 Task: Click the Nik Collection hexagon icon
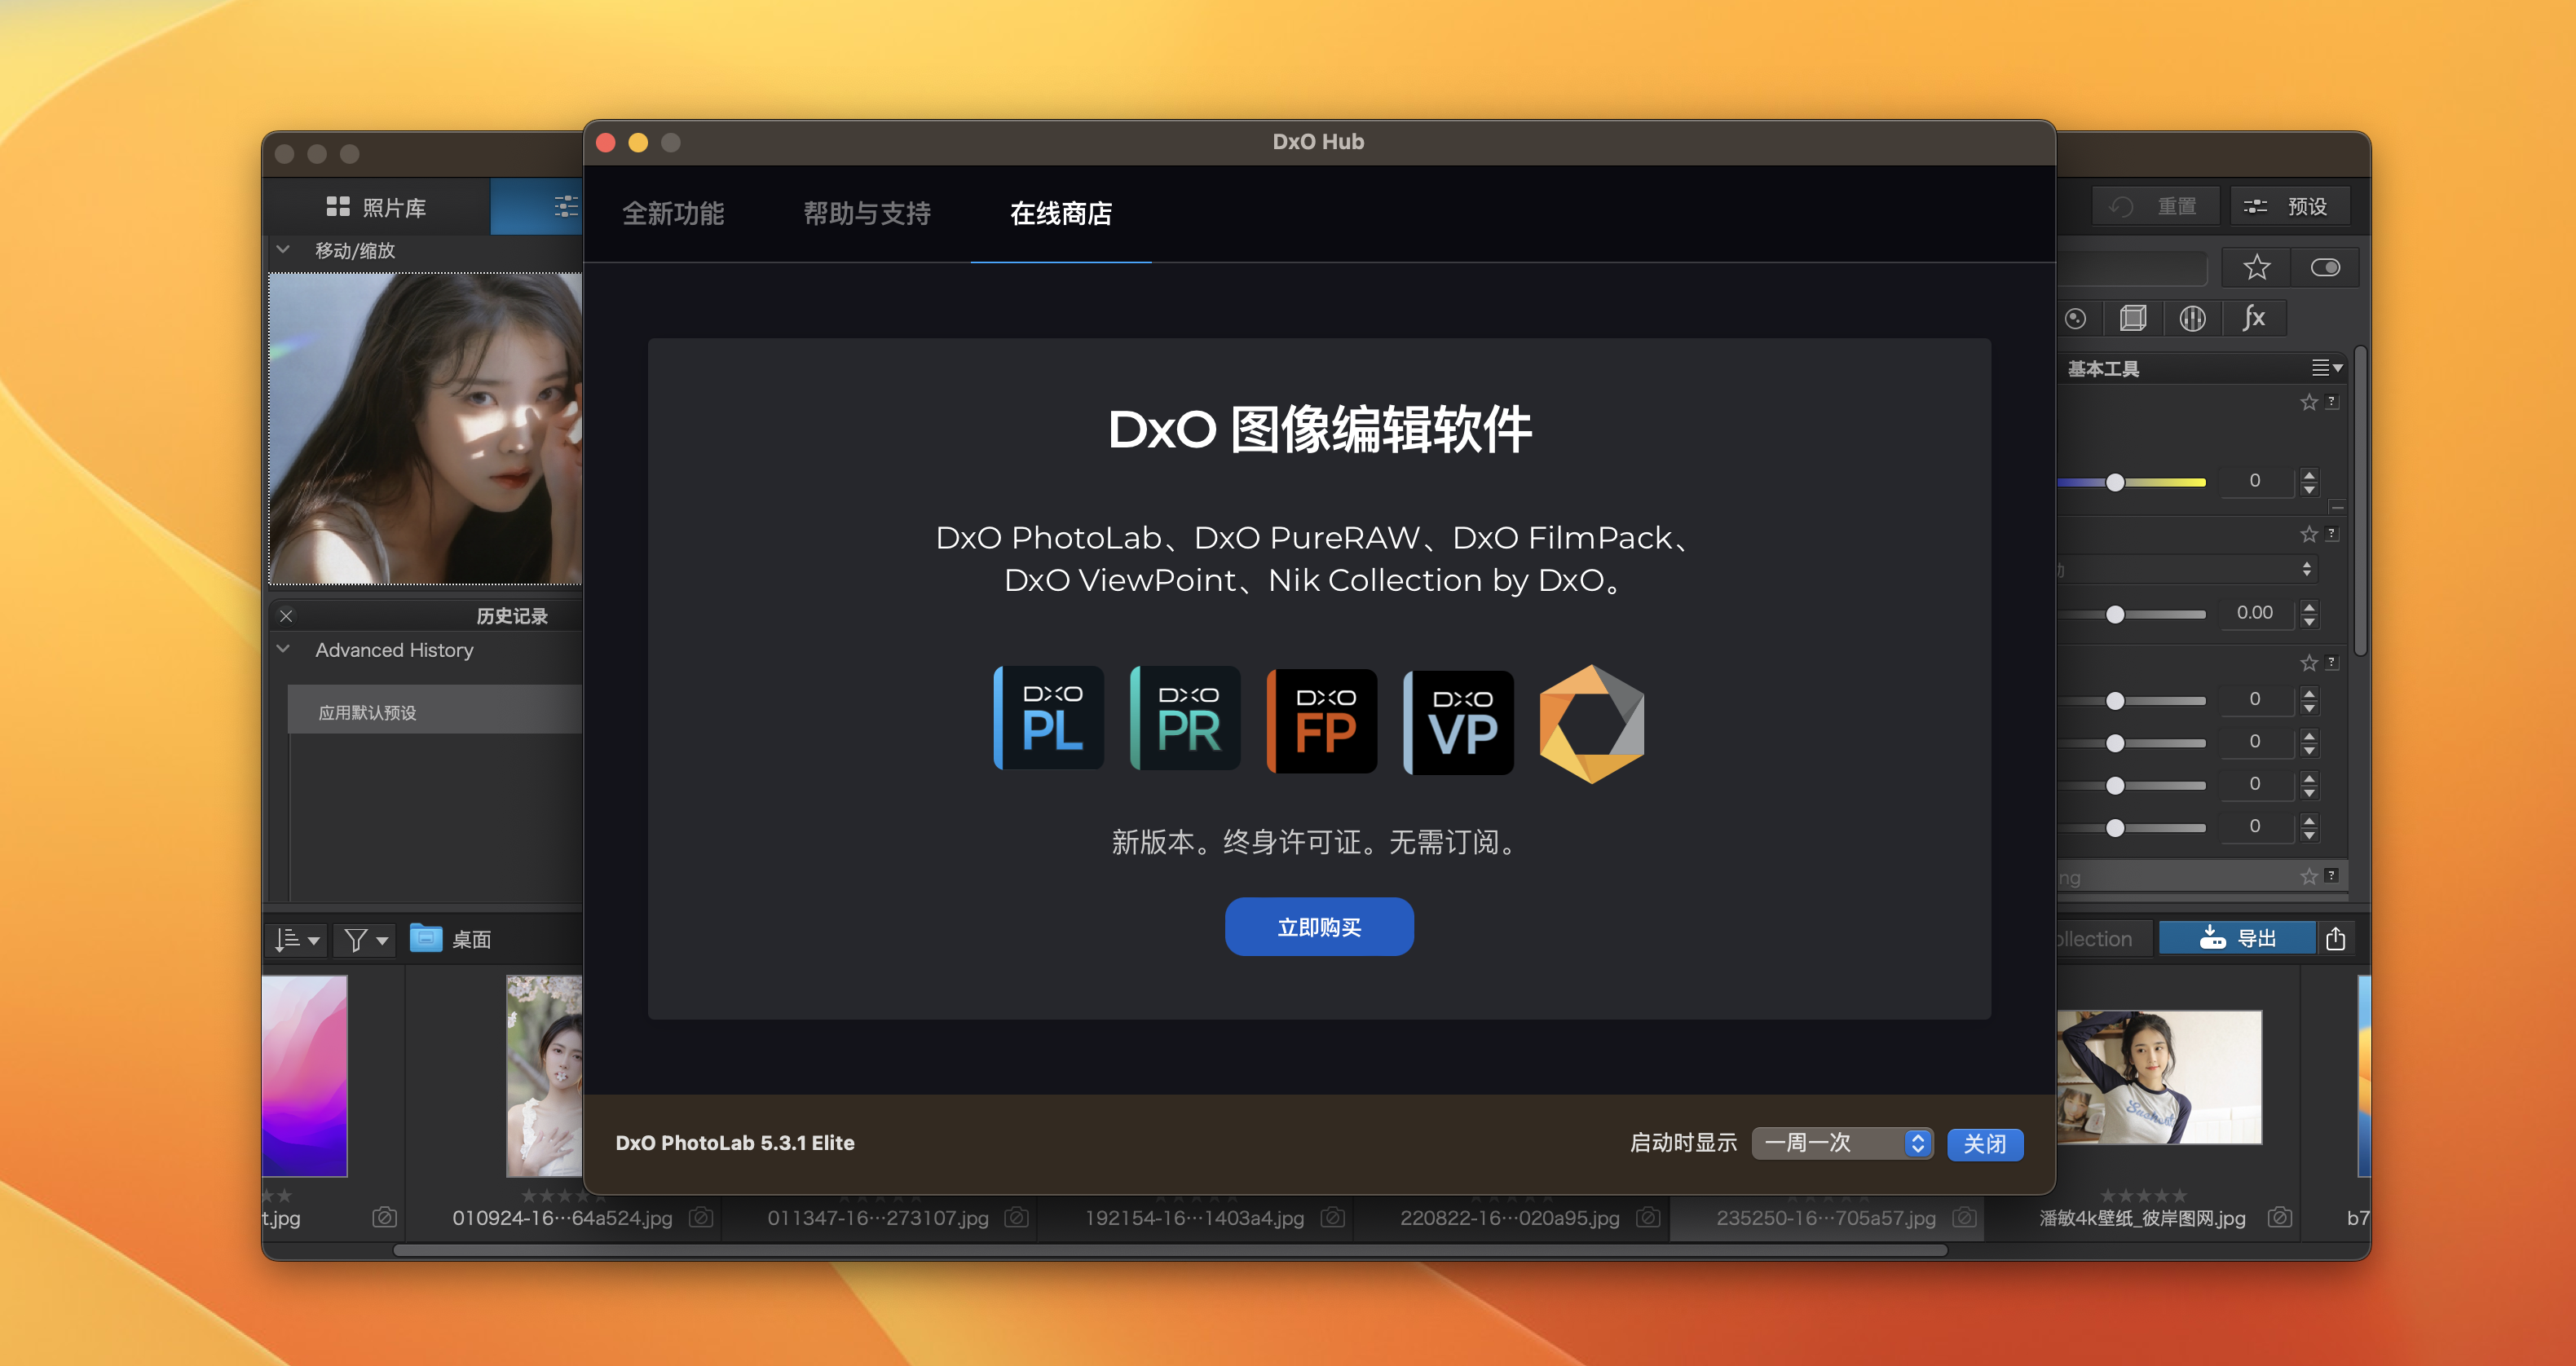[1592, 723]
